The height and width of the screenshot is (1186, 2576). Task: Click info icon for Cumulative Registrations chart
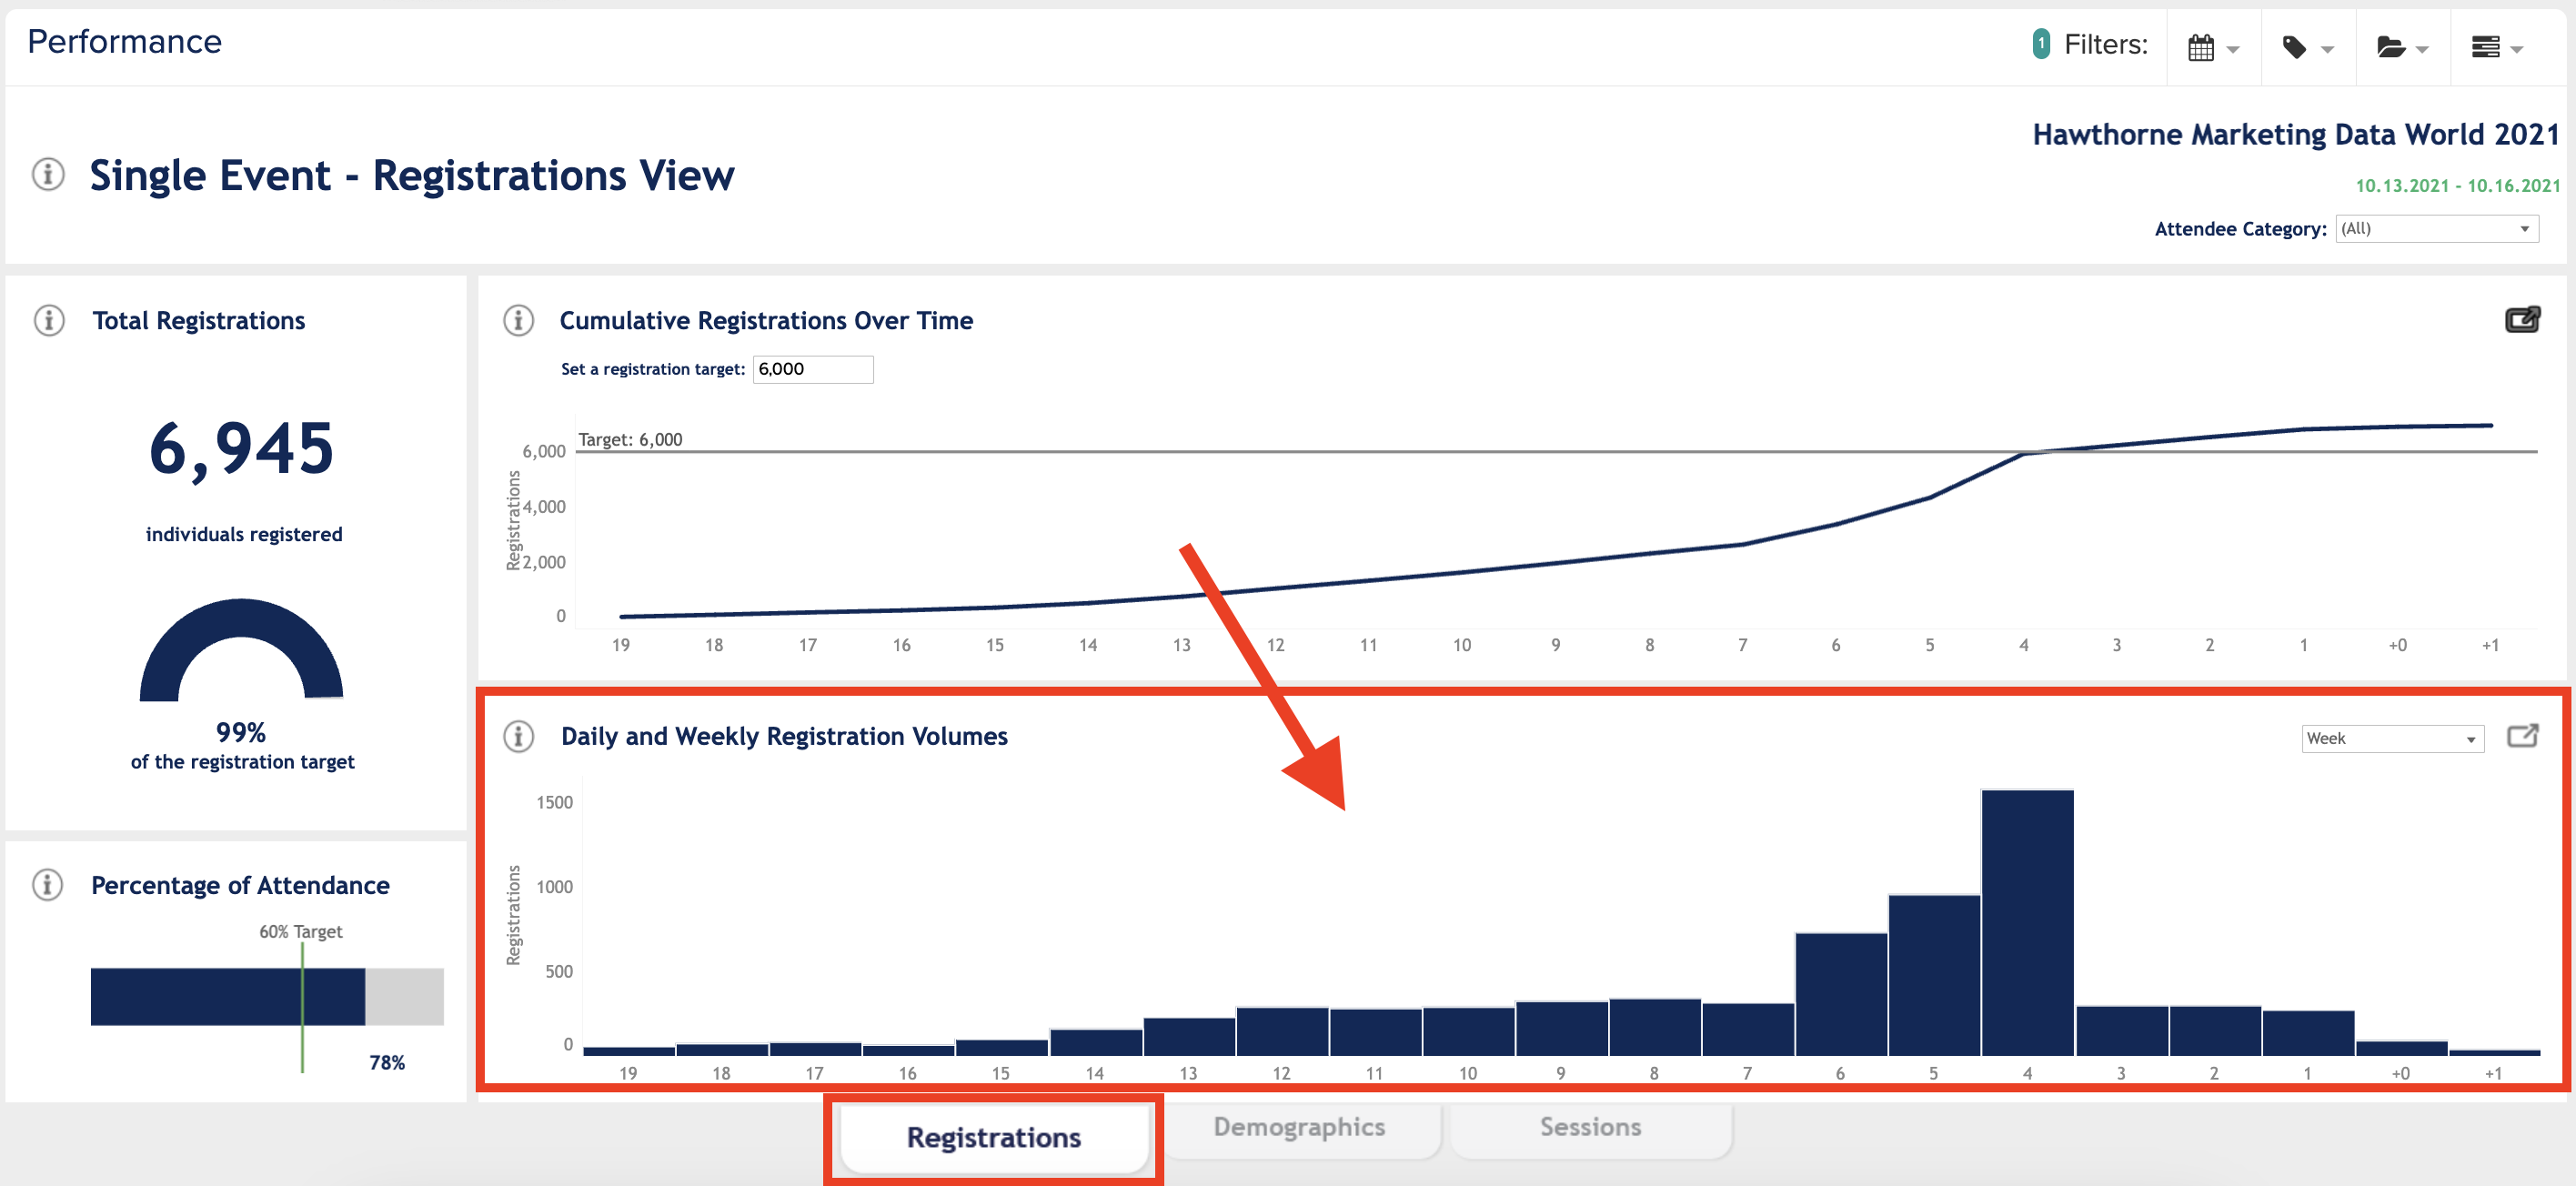click(x=518, y=320)
